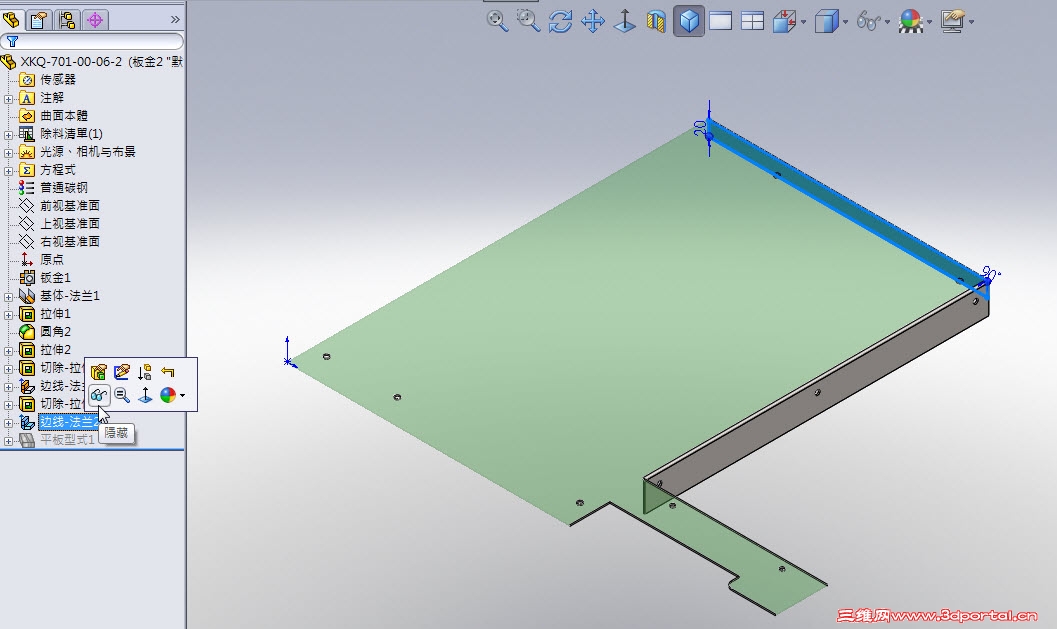Select 原点 origin item

[x=52, y=260]
